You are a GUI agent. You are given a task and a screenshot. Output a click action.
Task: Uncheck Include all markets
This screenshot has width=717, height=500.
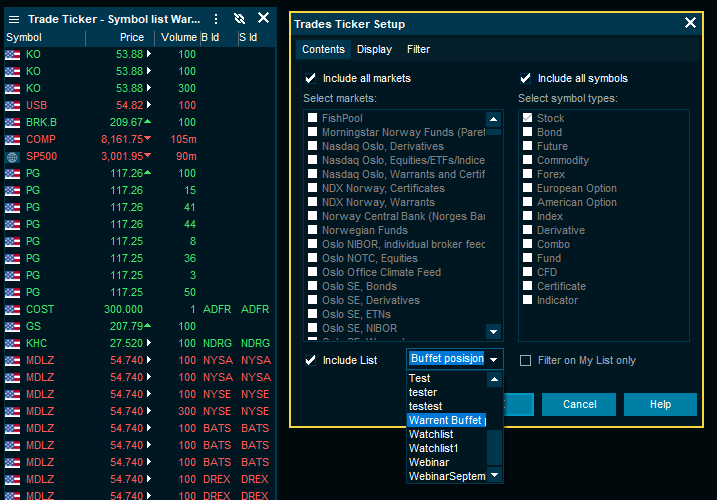coord(311,78)
